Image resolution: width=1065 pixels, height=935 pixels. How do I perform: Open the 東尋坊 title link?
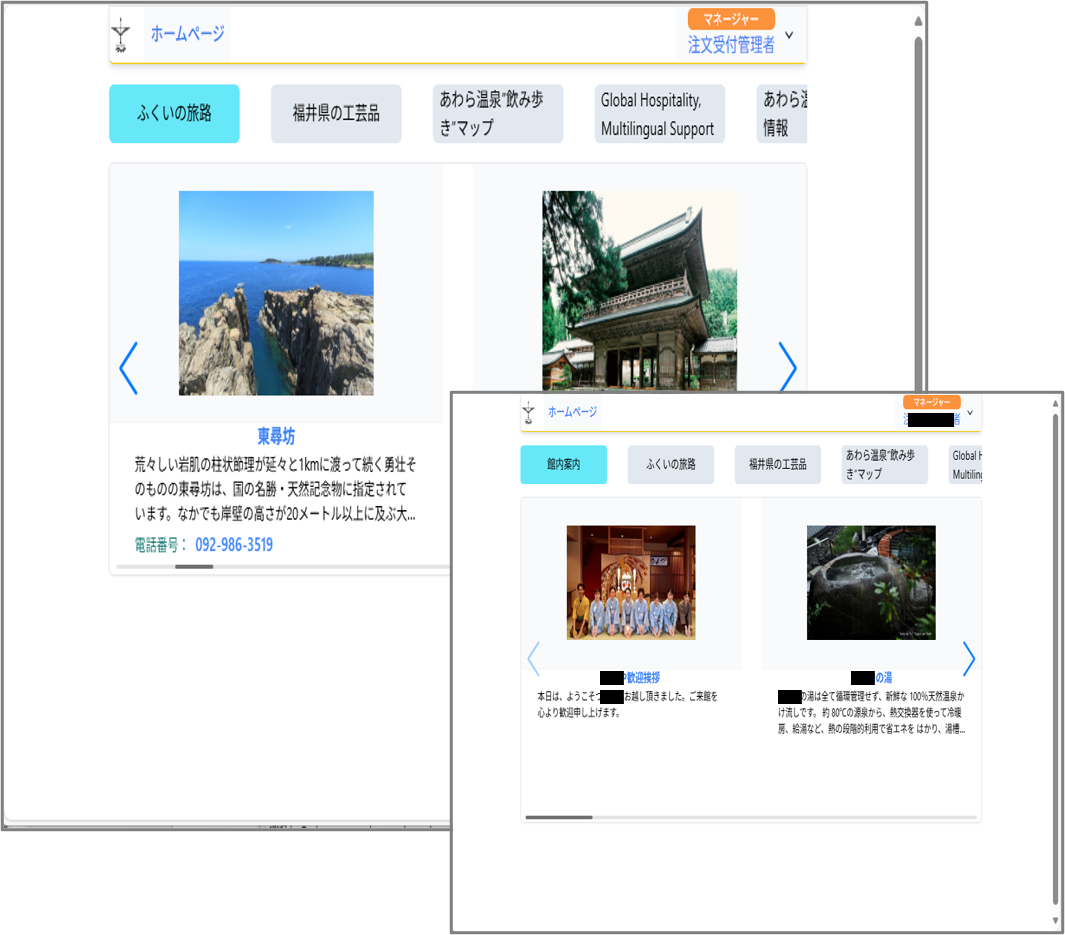coord(276,436)
